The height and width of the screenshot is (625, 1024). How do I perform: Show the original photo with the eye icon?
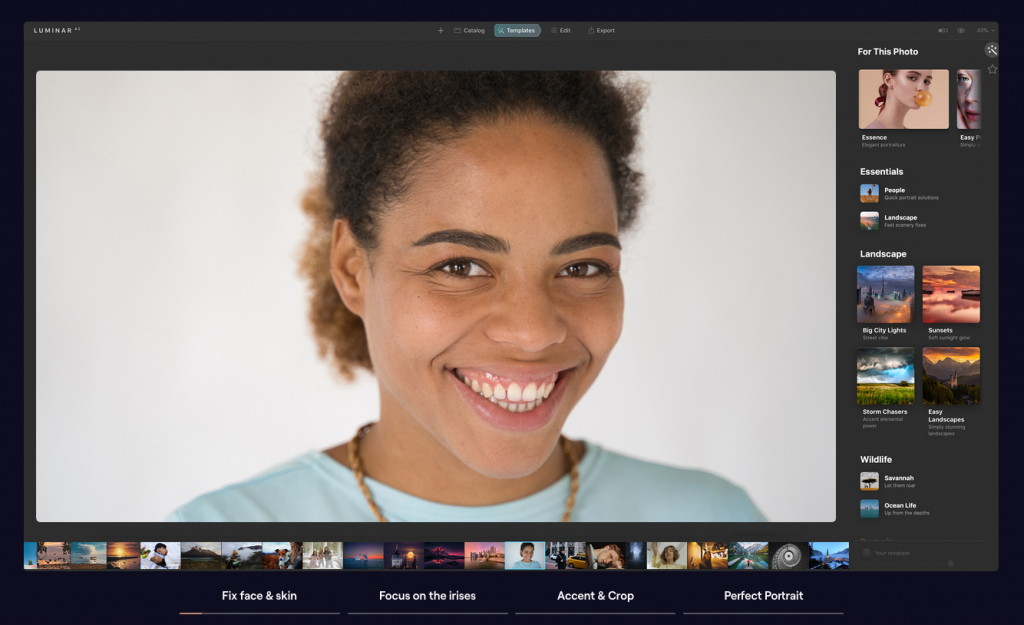point(961,30)
